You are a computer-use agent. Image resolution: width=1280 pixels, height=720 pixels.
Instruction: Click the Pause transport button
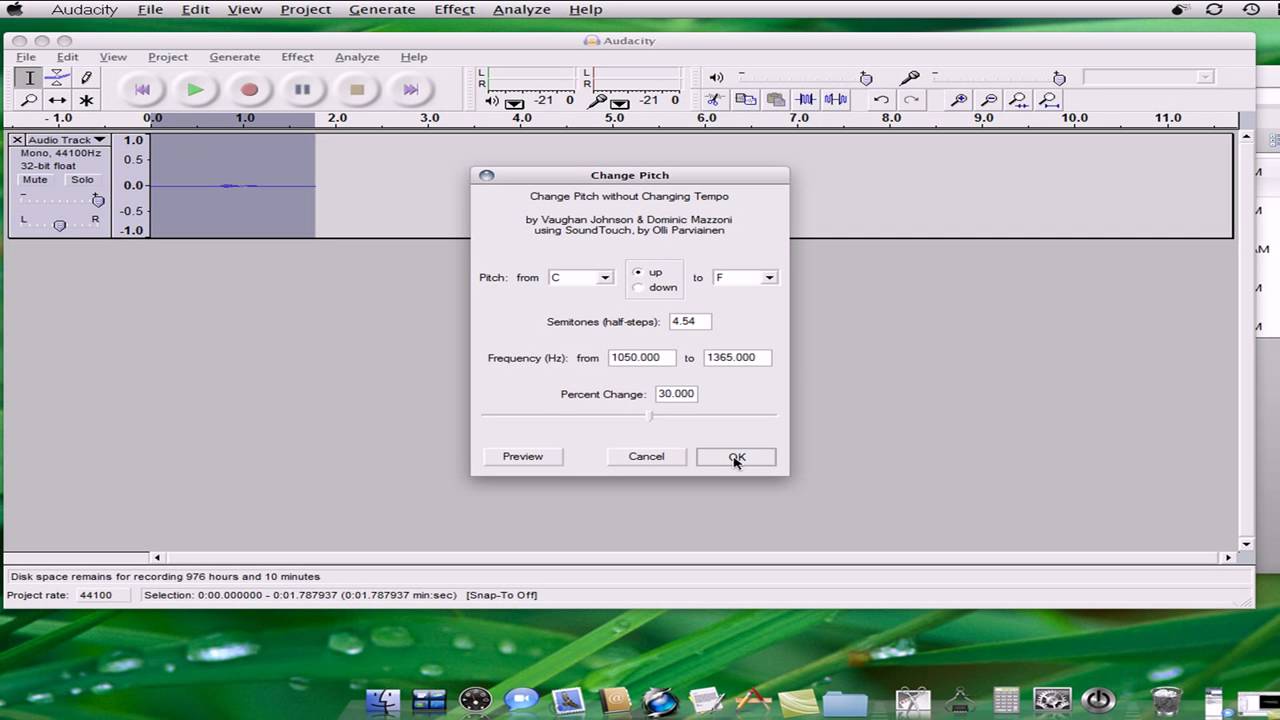click(x=303, y=90)
